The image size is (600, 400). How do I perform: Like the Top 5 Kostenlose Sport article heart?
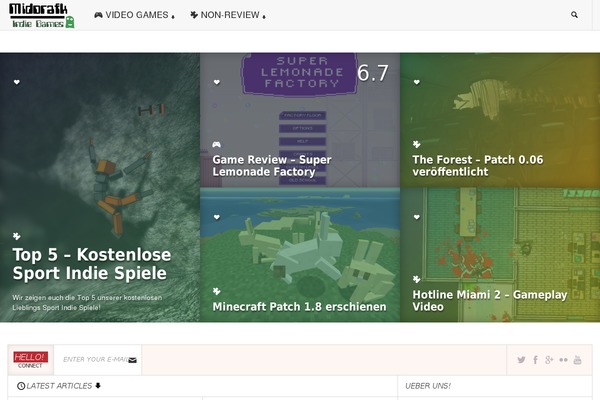[17, 82]
